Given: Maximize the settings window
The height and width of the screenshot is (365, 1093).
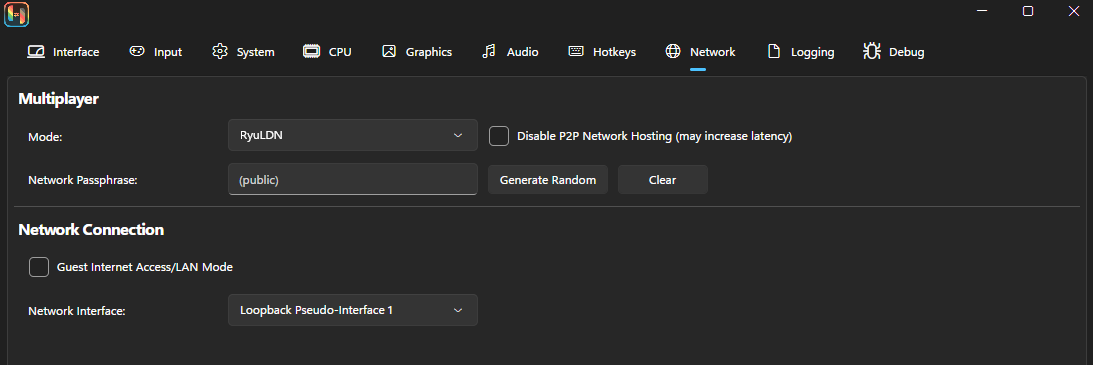Looking at the screenshot, I should pos(1027,11).
